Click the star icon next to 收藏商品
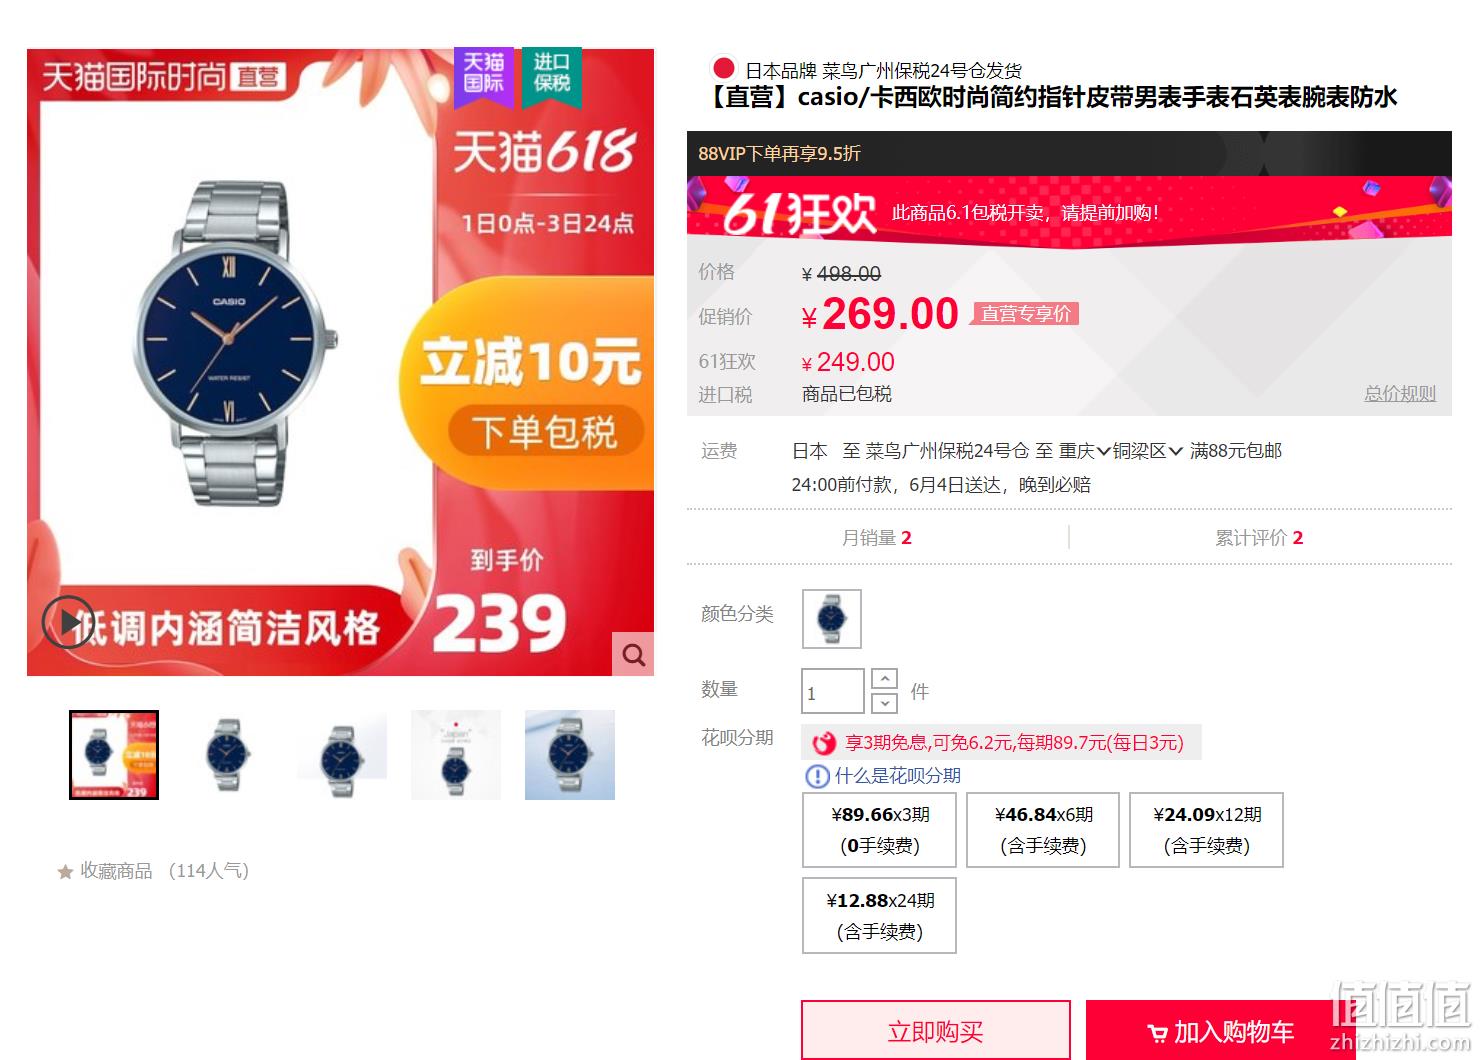 65,872
